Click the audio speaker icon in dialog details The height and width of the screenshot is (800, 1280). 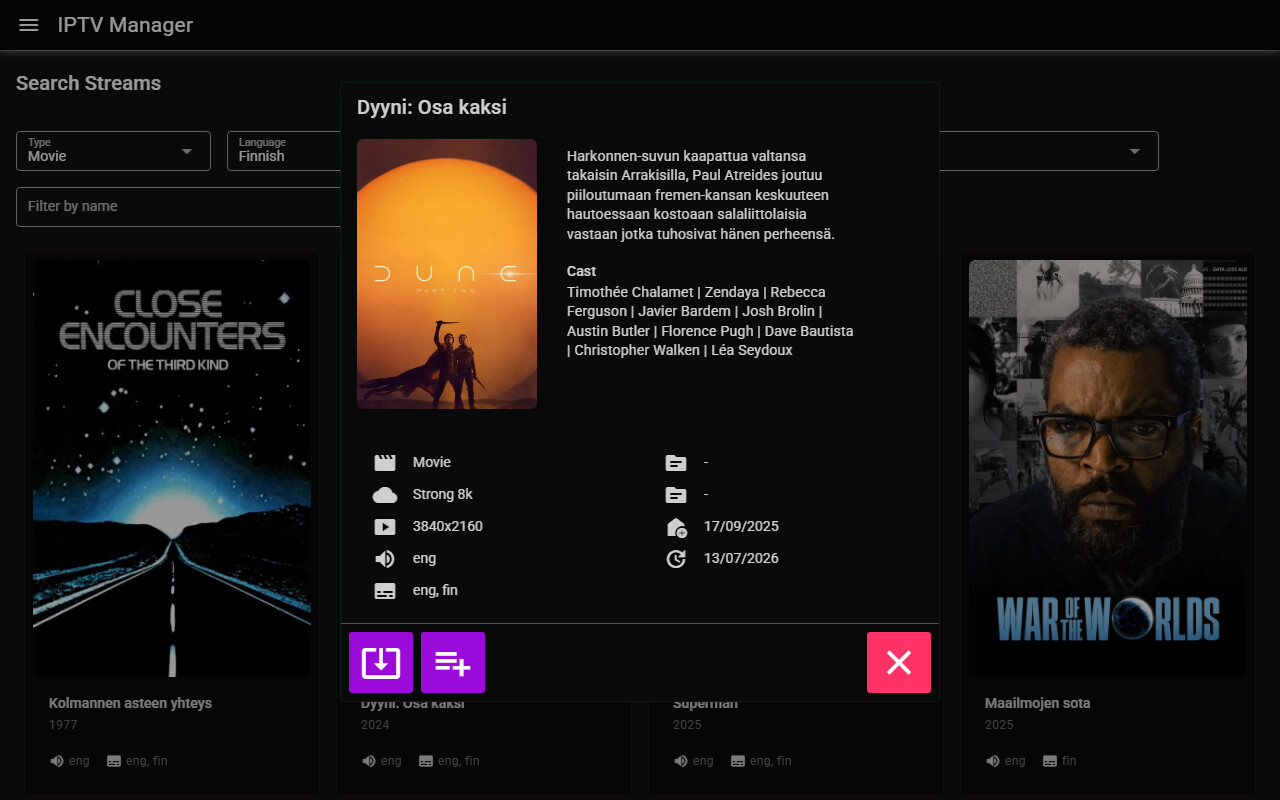click(385, 558)
